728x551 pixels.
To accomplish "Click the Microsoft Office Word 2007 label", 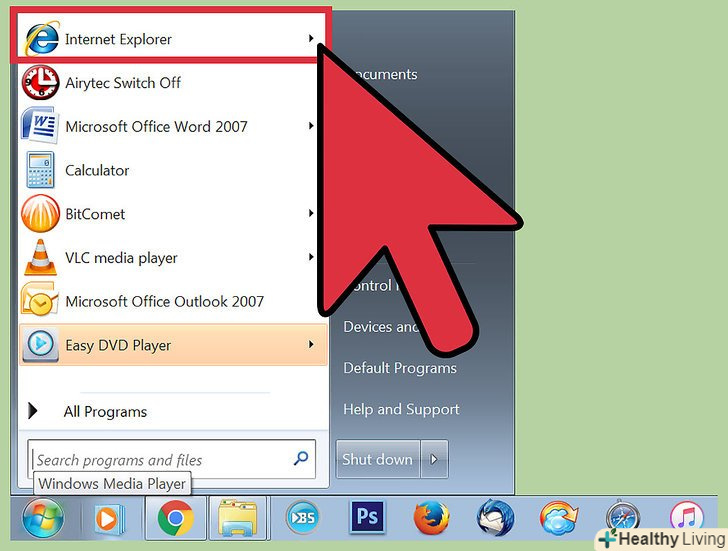I will [x=156, y=127].
